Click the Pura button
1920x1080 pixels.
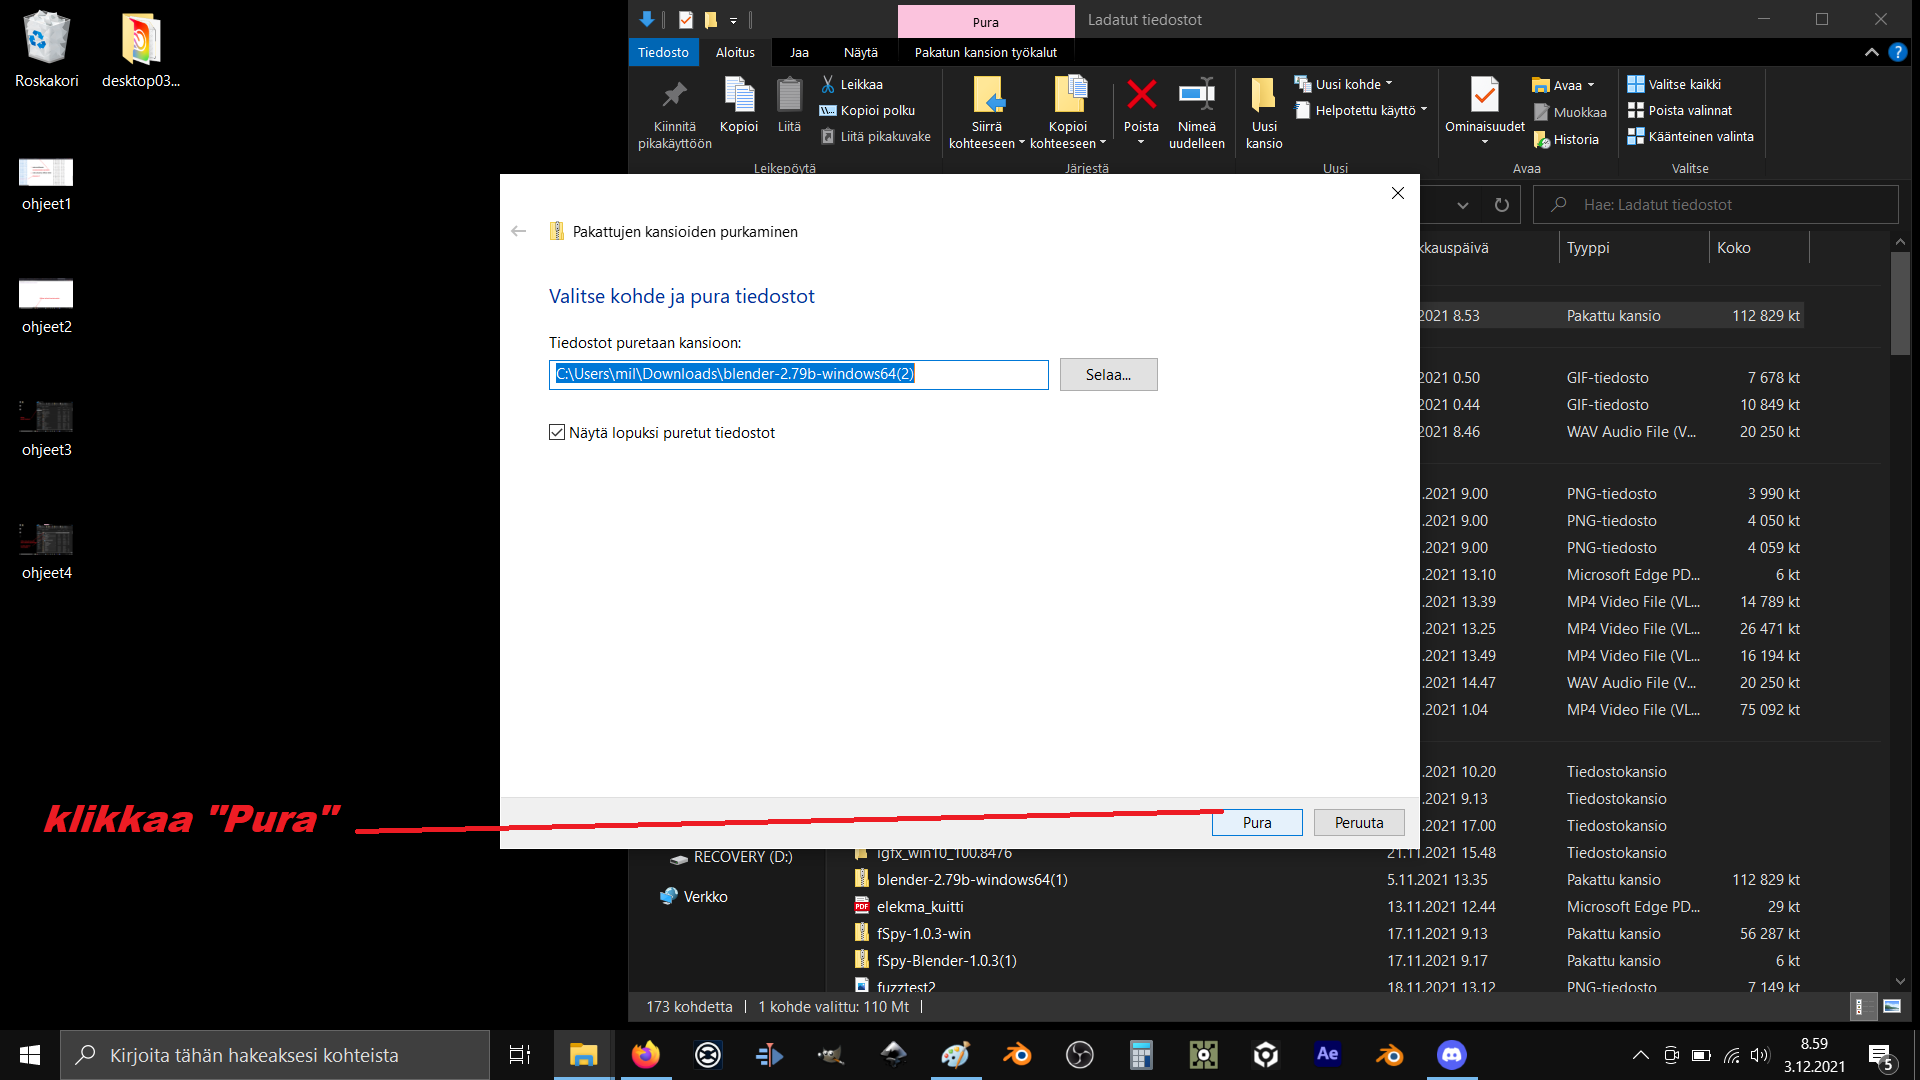1256,822
